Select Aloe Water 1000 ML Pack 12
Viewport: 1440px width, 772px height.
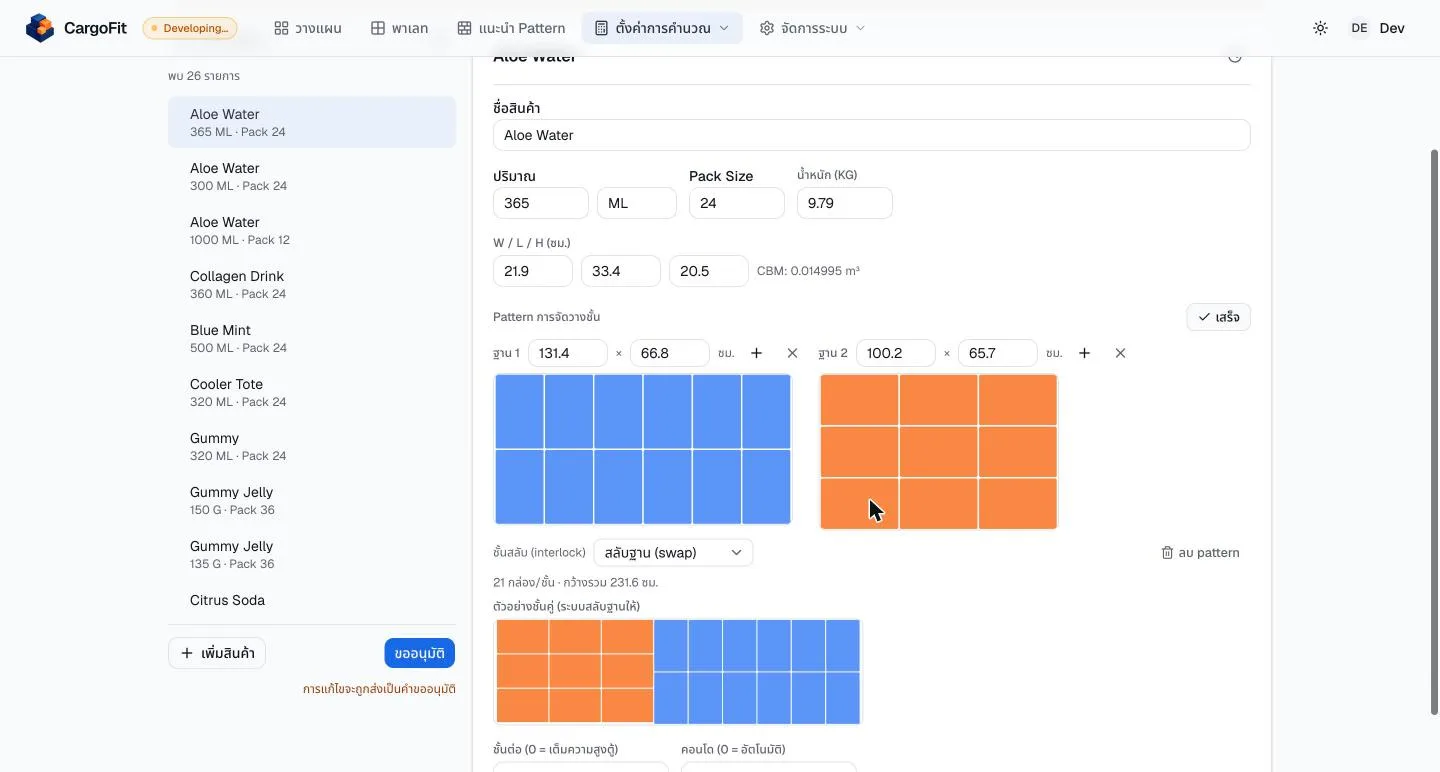[x=312, y=230]
